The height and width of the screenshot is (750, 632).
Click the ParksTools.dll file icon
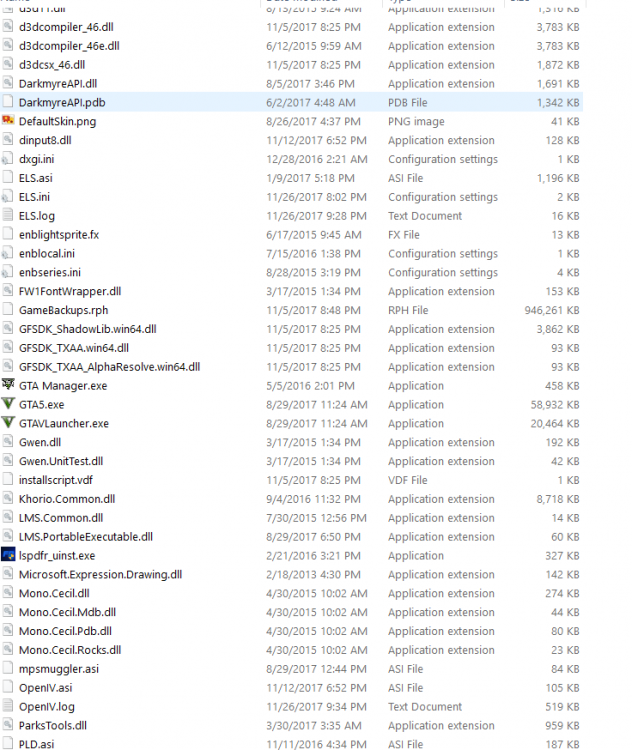8,725
